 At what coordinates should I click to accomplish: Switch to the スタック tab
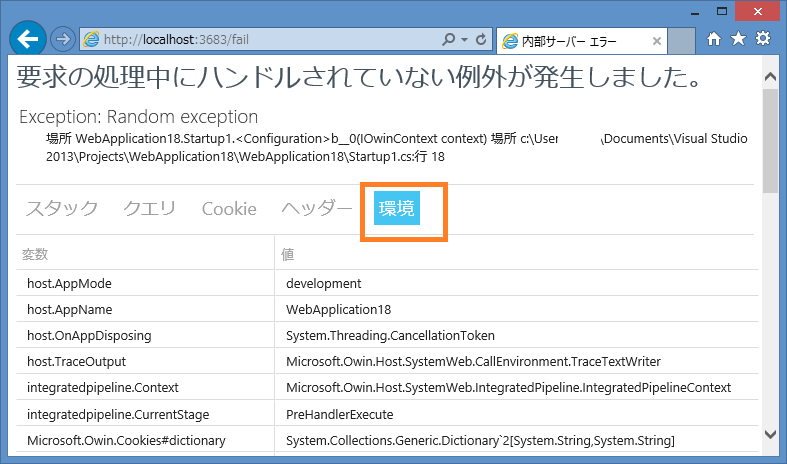[62, 208]
